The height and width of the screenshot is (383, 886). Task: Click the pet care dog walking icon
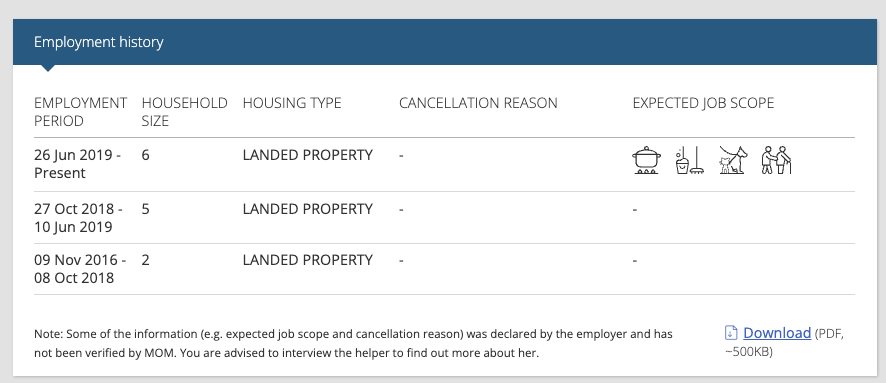(733, 160)
